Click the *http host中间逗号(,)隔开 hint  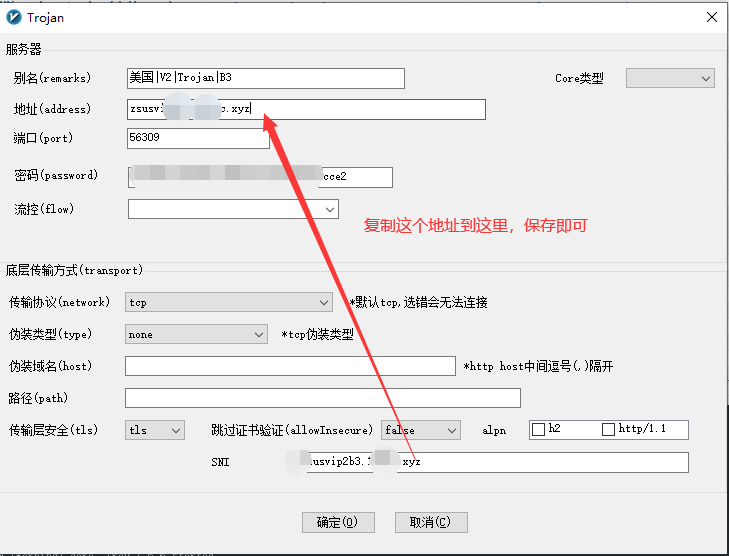[x=538, y=366]
